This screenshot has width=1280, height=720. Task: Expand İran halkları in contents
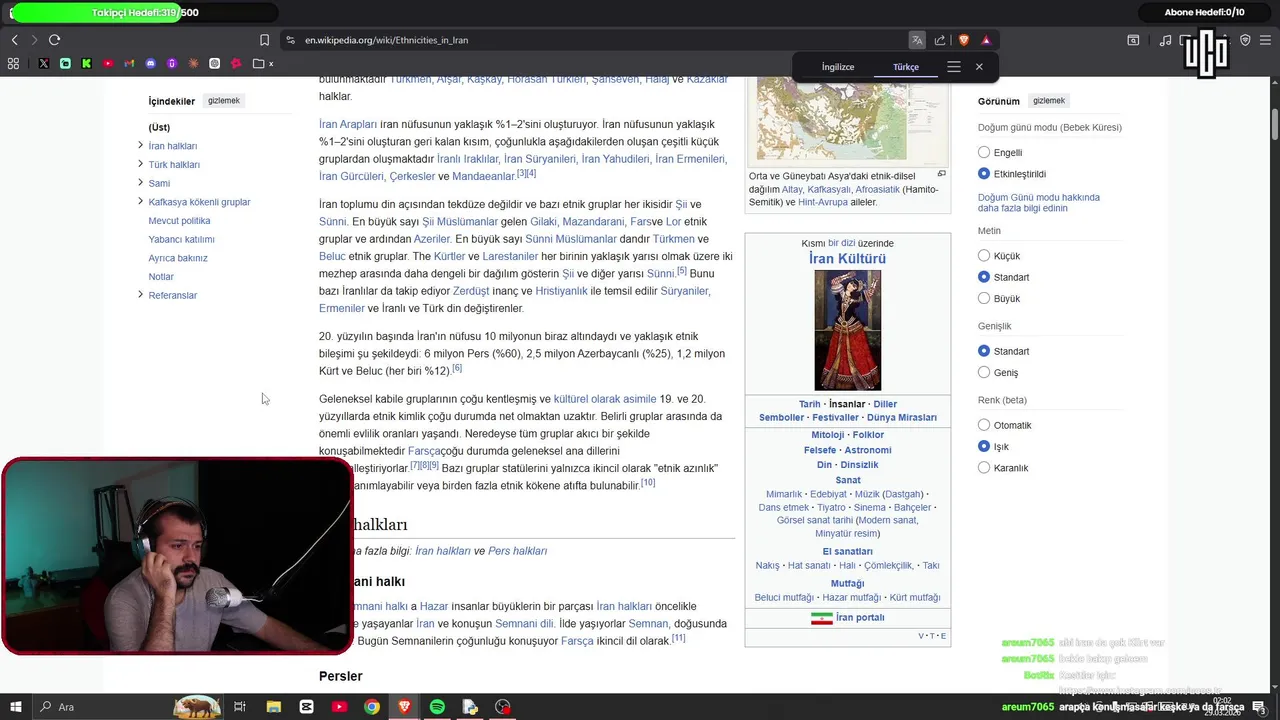(140, 145)
